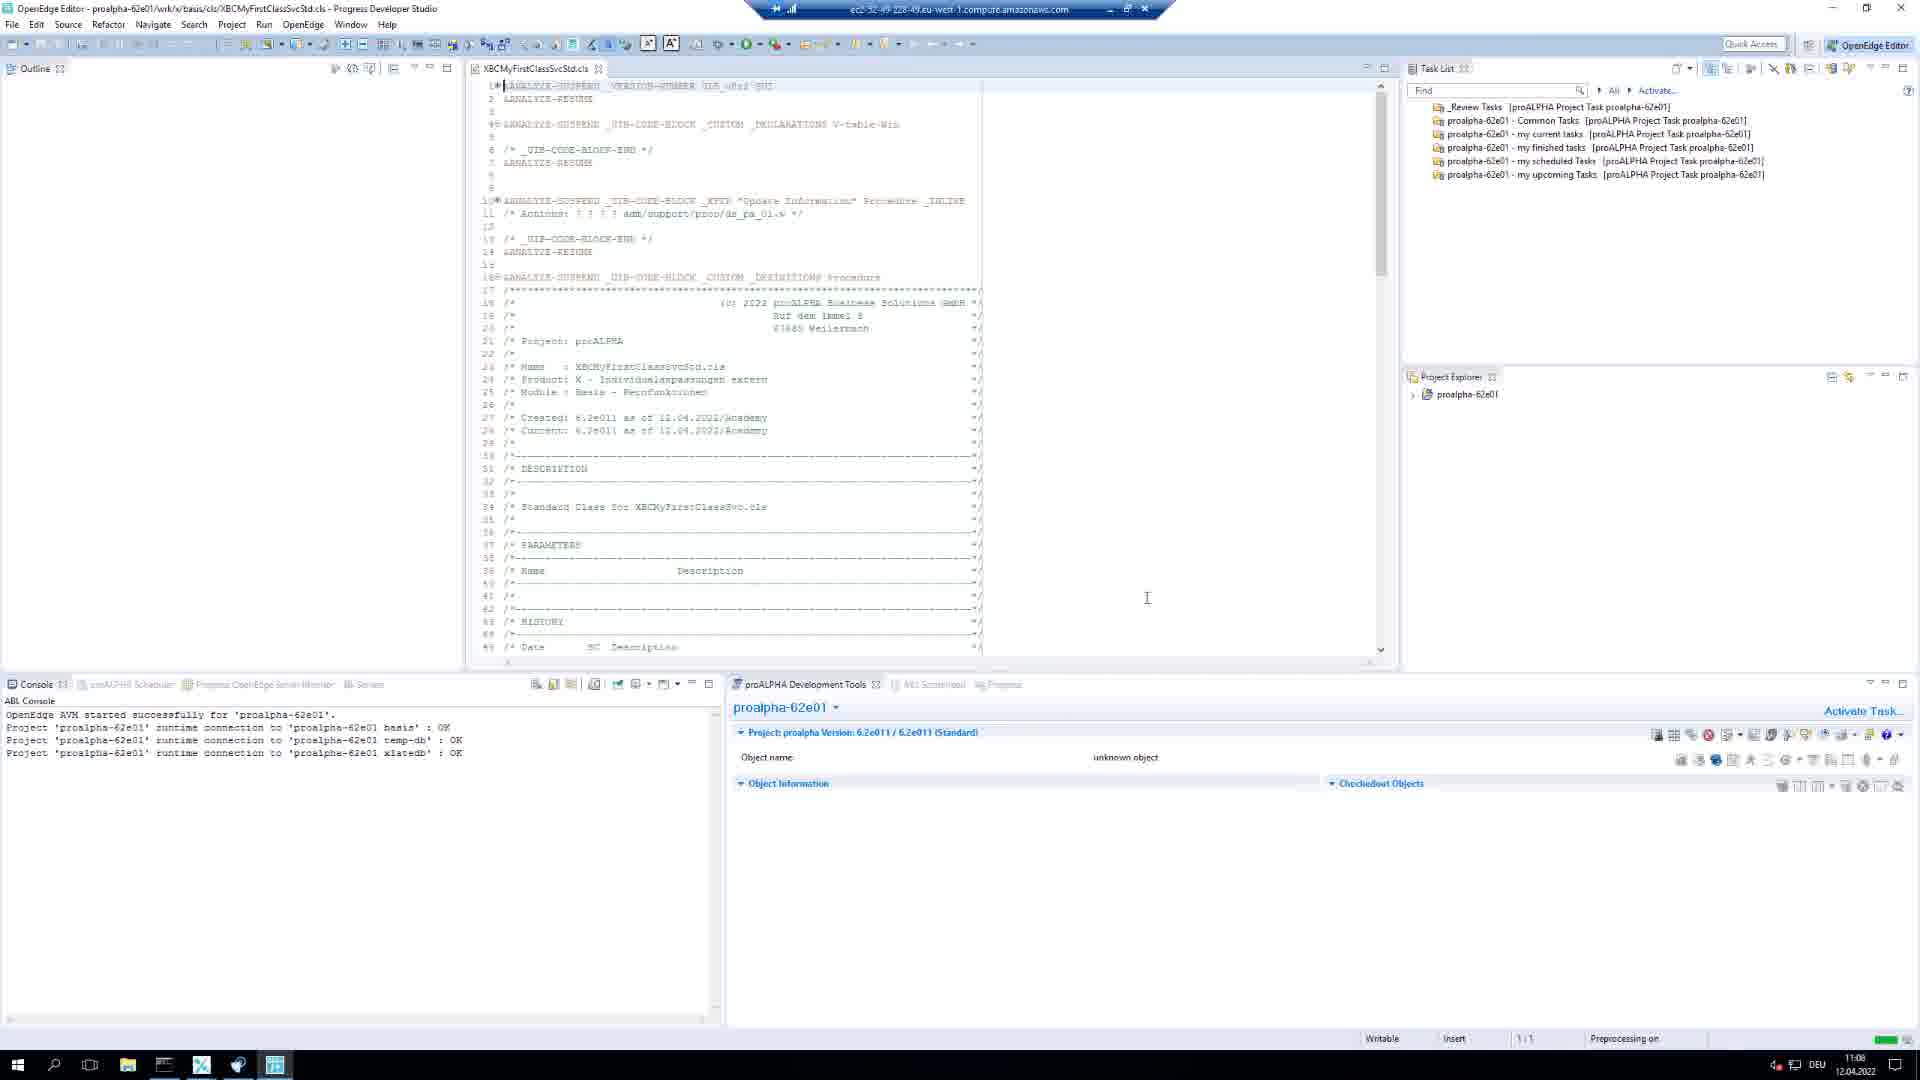The image size is (1920, 1080).
Task: Toggle Pin Console in Console toolbar
Action: tap(617, 684)
